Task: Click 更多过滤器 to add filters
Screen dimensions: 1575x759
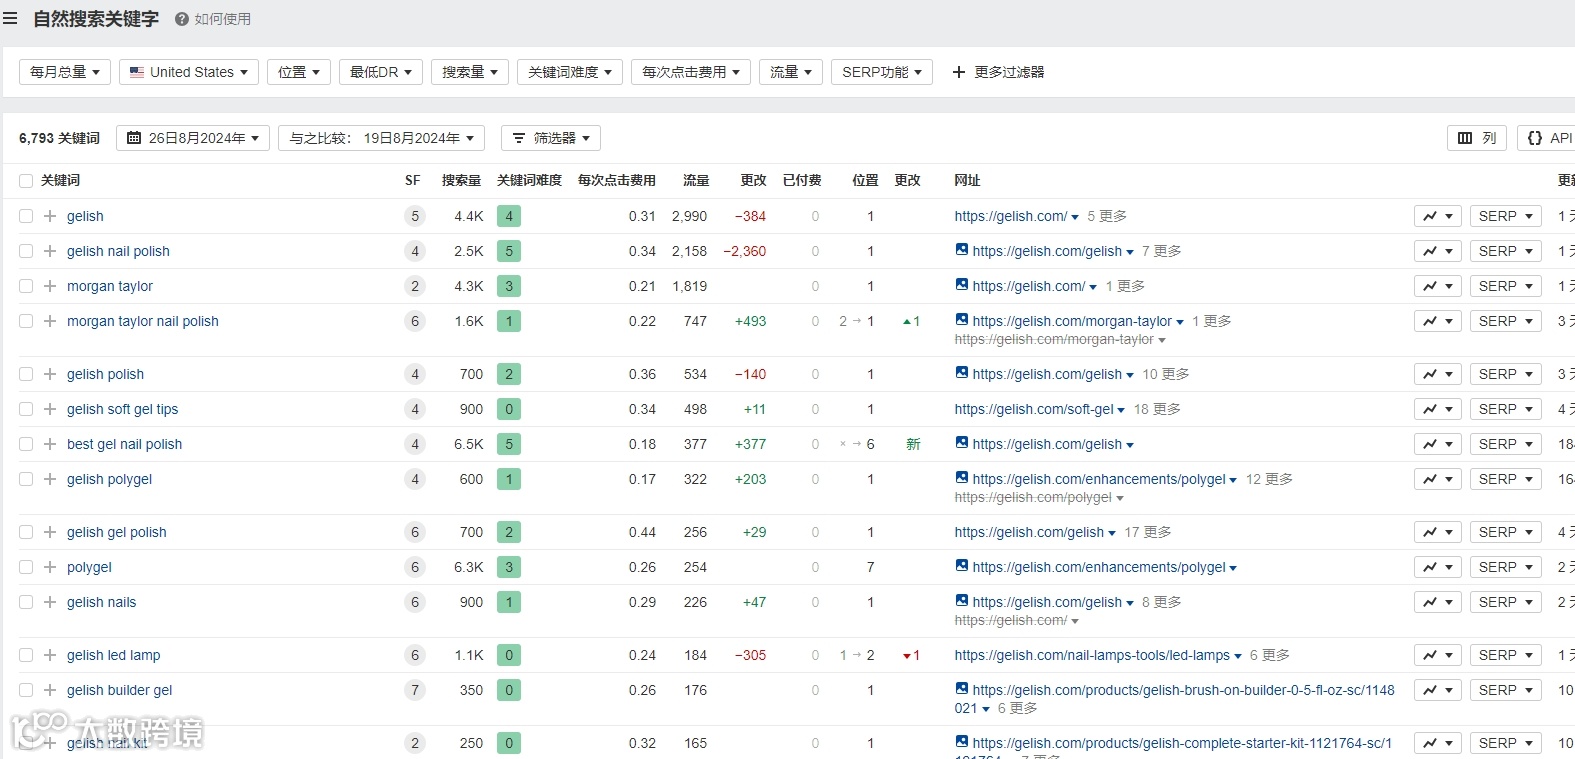Action: 998,72
